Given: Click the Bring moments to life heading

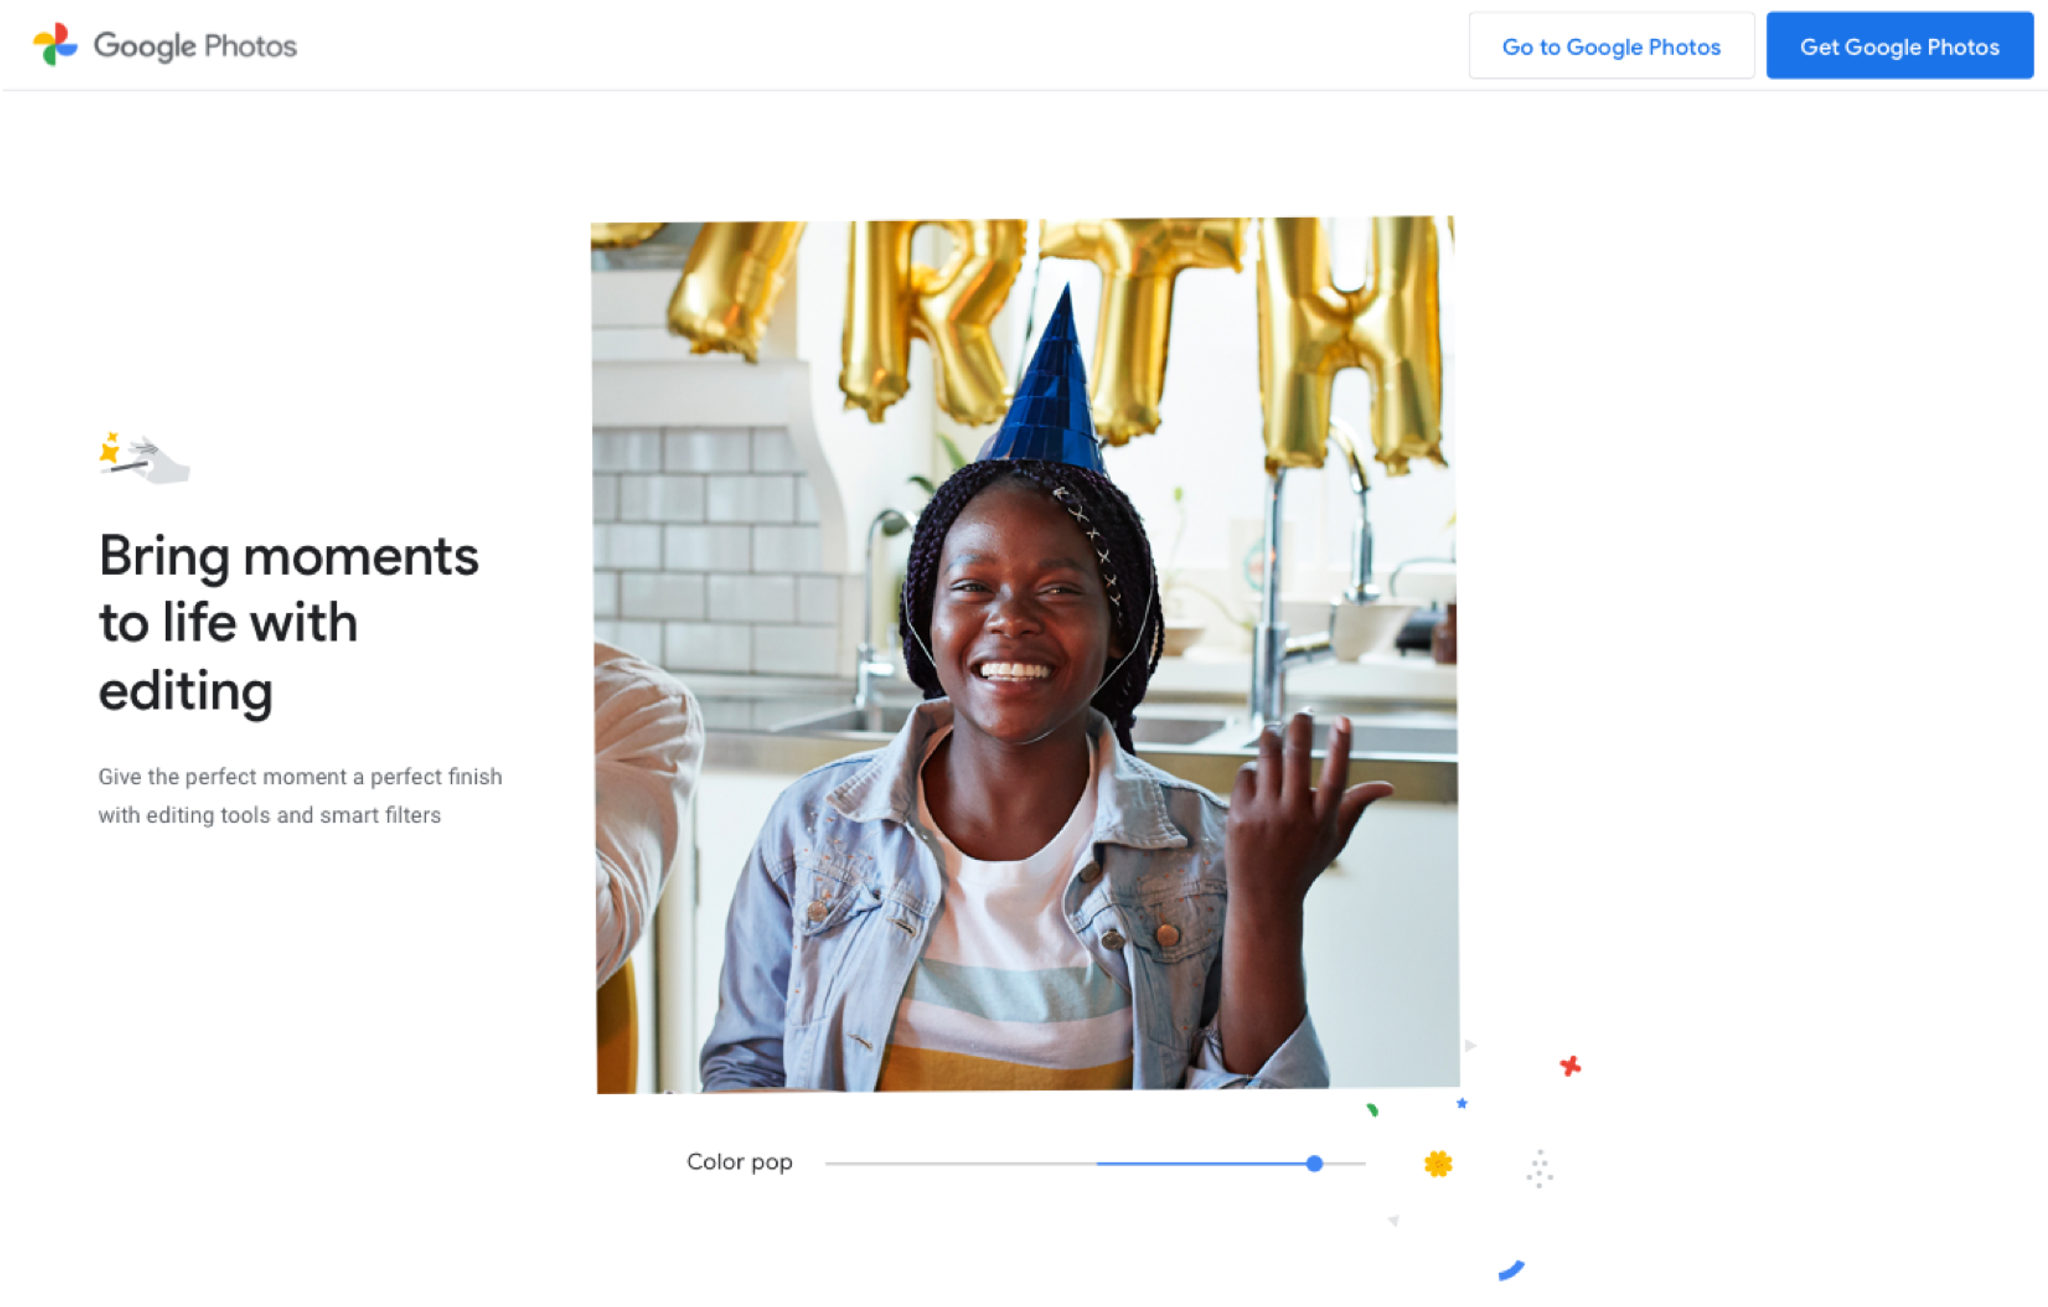Looking at the screenshot, I should (x=288, y=622).
